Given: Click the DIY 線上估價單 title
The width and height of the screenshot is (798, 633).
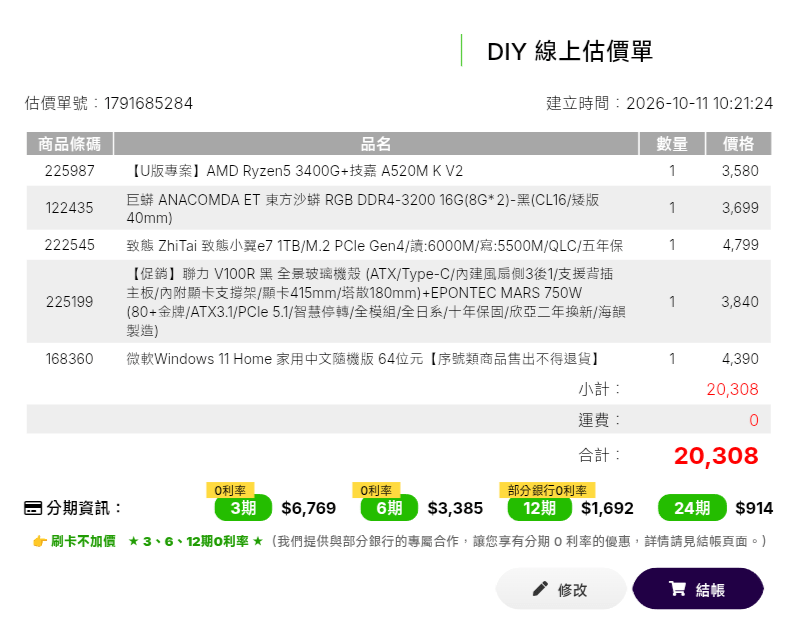Looking at the screenshot, I should pyautogui.click(x=569, y=51).
